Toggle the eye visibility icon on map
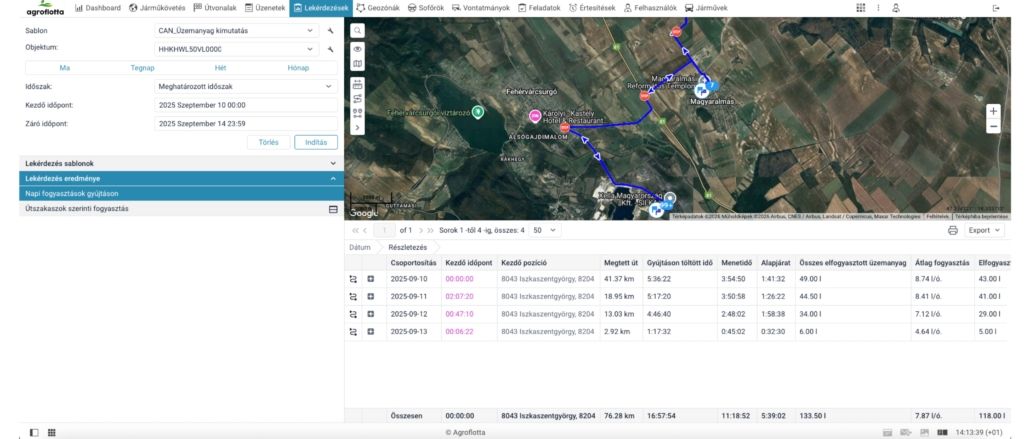The image size is (1030, 439). (358, 48)
